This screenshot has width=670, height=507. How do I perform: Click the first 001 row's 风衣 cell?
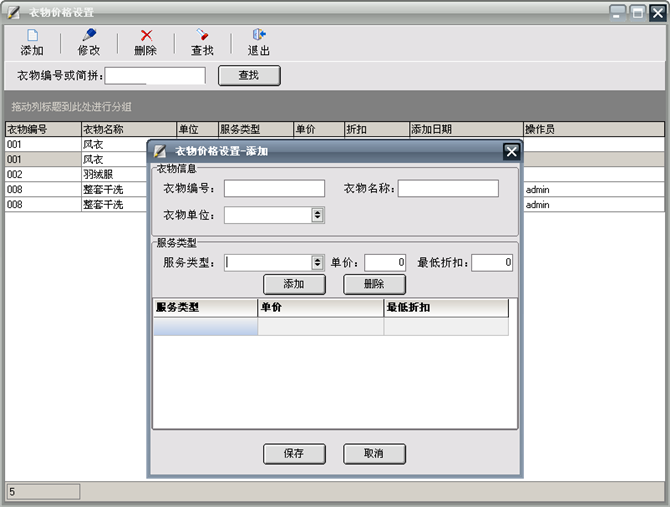click(114, 144)
